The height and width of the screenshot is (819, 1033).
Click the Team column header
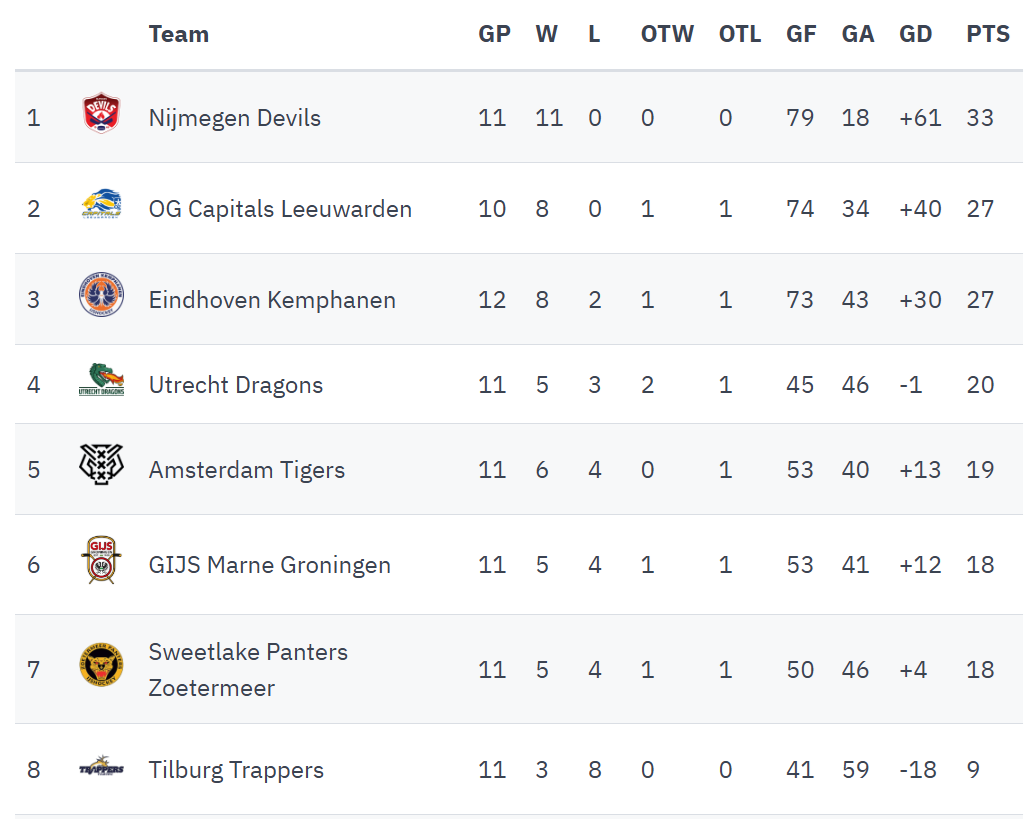179,34
